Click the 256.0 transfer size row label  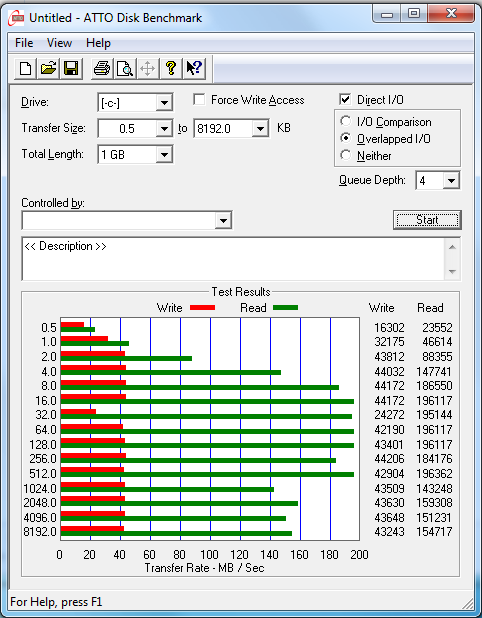point(43,459)
